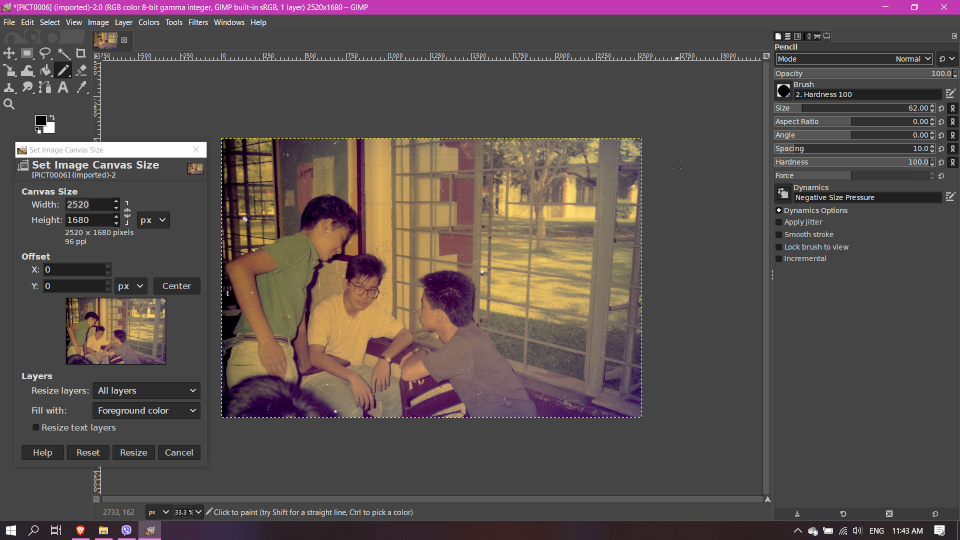This screenshot has width=960, height=540.
Task: Open the Filters menu
Action: pos(198,22)
